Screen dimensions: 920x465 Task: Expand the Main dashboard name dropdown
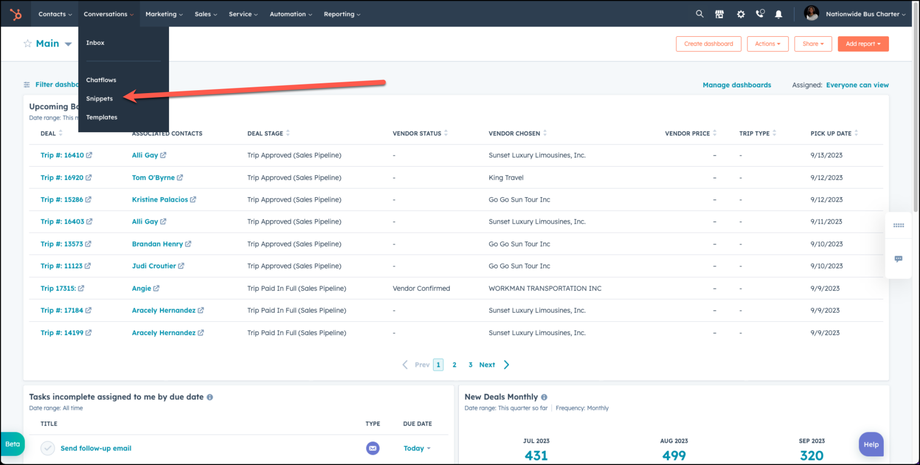pos(68,44)
